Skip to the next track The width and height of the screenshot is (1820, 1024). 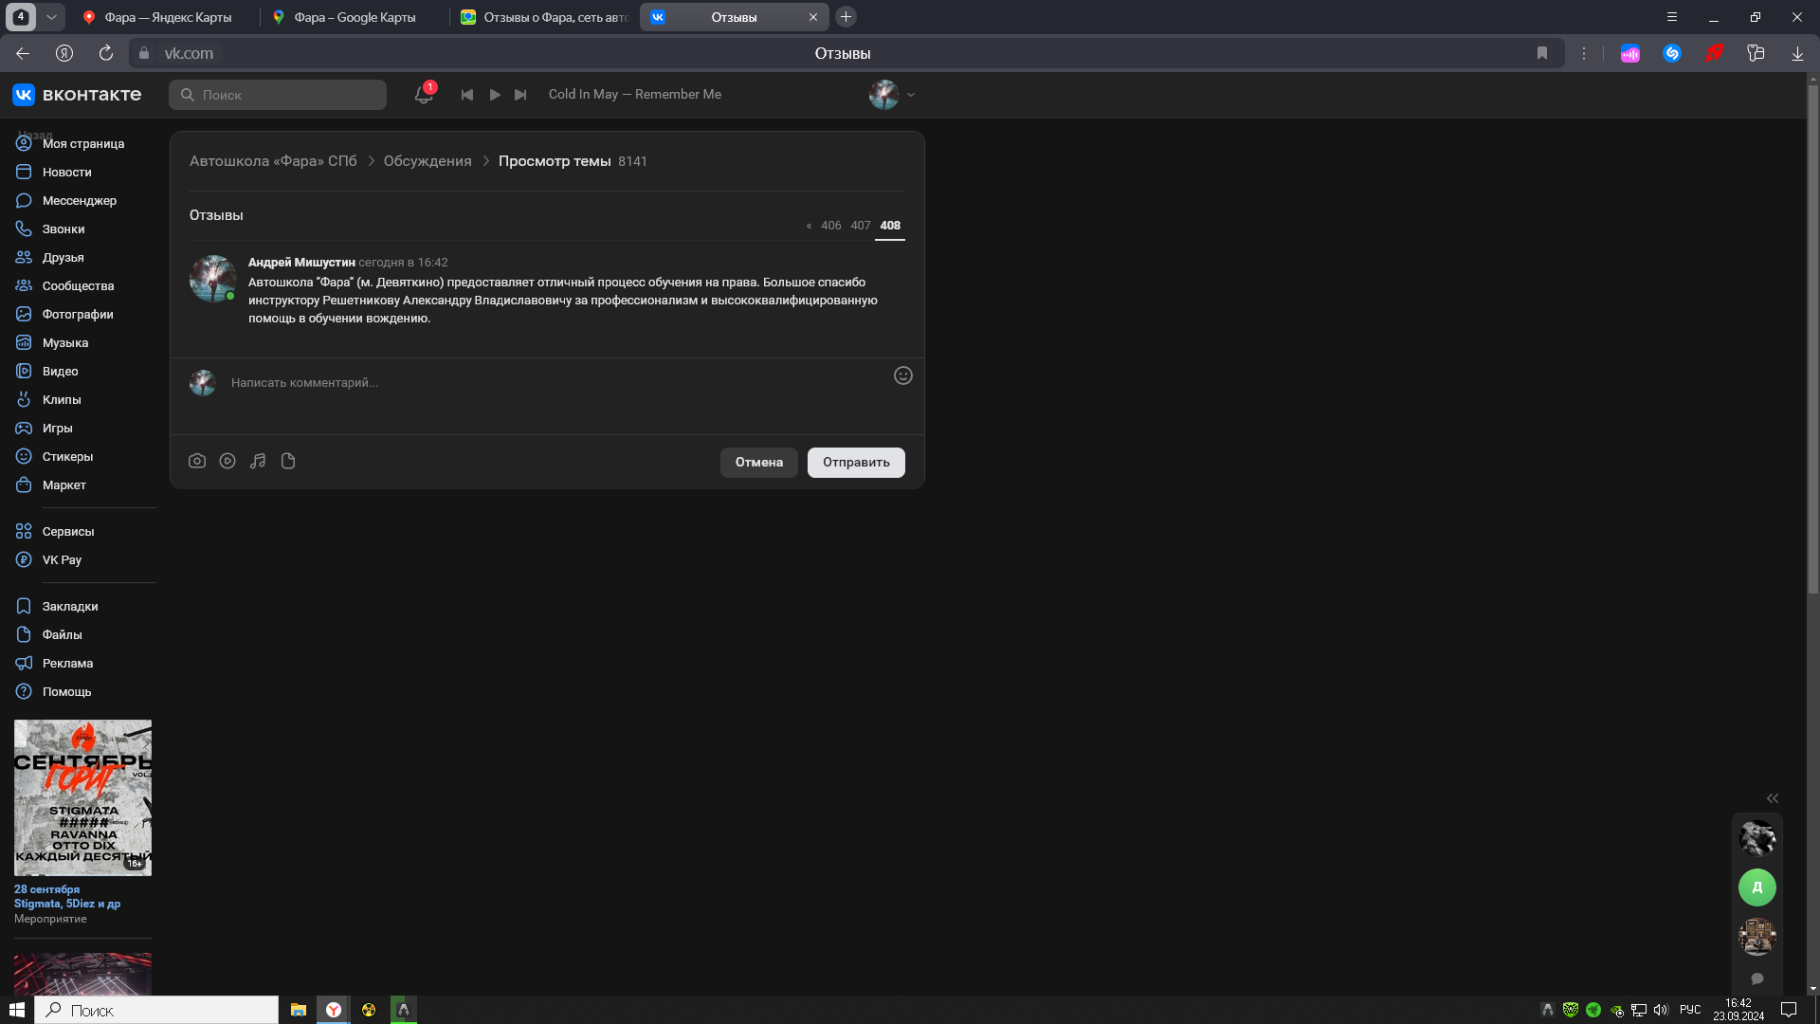[520, 95]
